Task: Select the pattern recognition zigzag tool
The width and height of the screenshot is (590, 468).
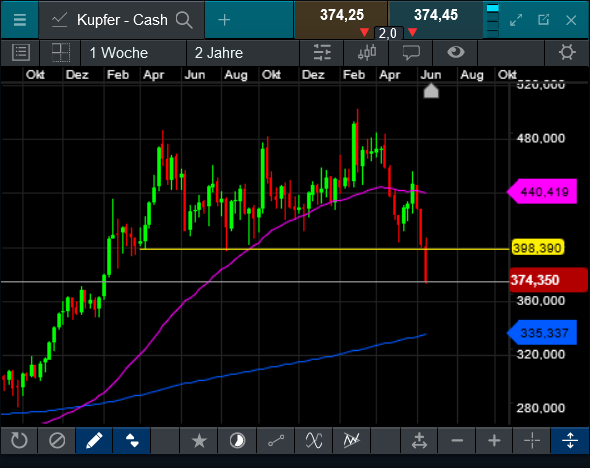Action: pos(352,440)
